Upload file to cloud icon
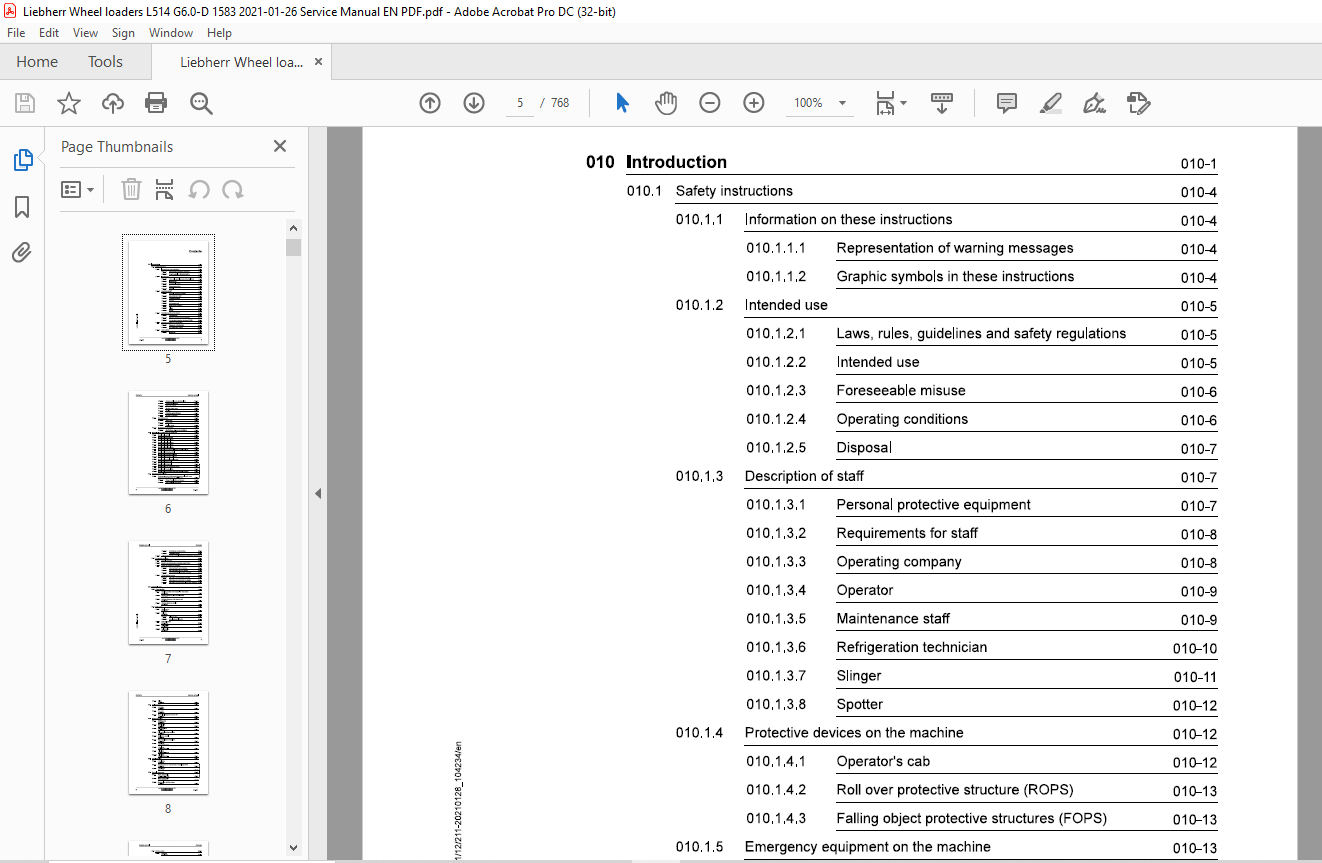This screenshot has height=863, width=1322. pyautogui.click(x=113, y=103)
